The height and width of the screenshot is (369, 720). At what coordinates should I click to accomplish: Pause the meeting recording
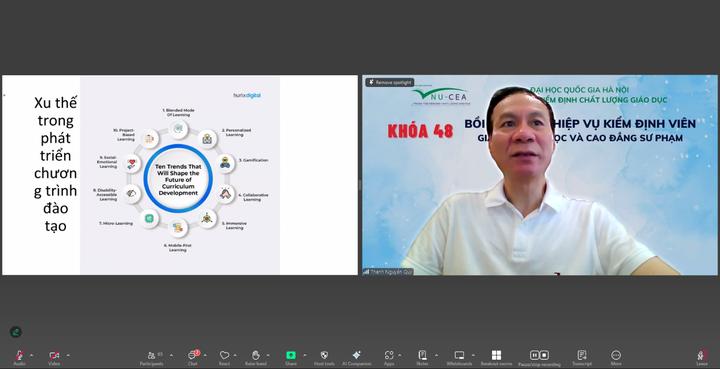point(534,355)
